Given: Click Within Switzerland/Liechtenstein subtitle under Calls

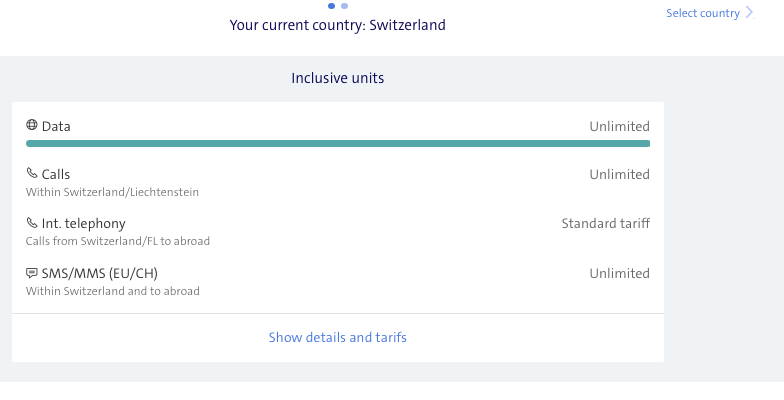Looking at the screenshot, I should 112,192.
